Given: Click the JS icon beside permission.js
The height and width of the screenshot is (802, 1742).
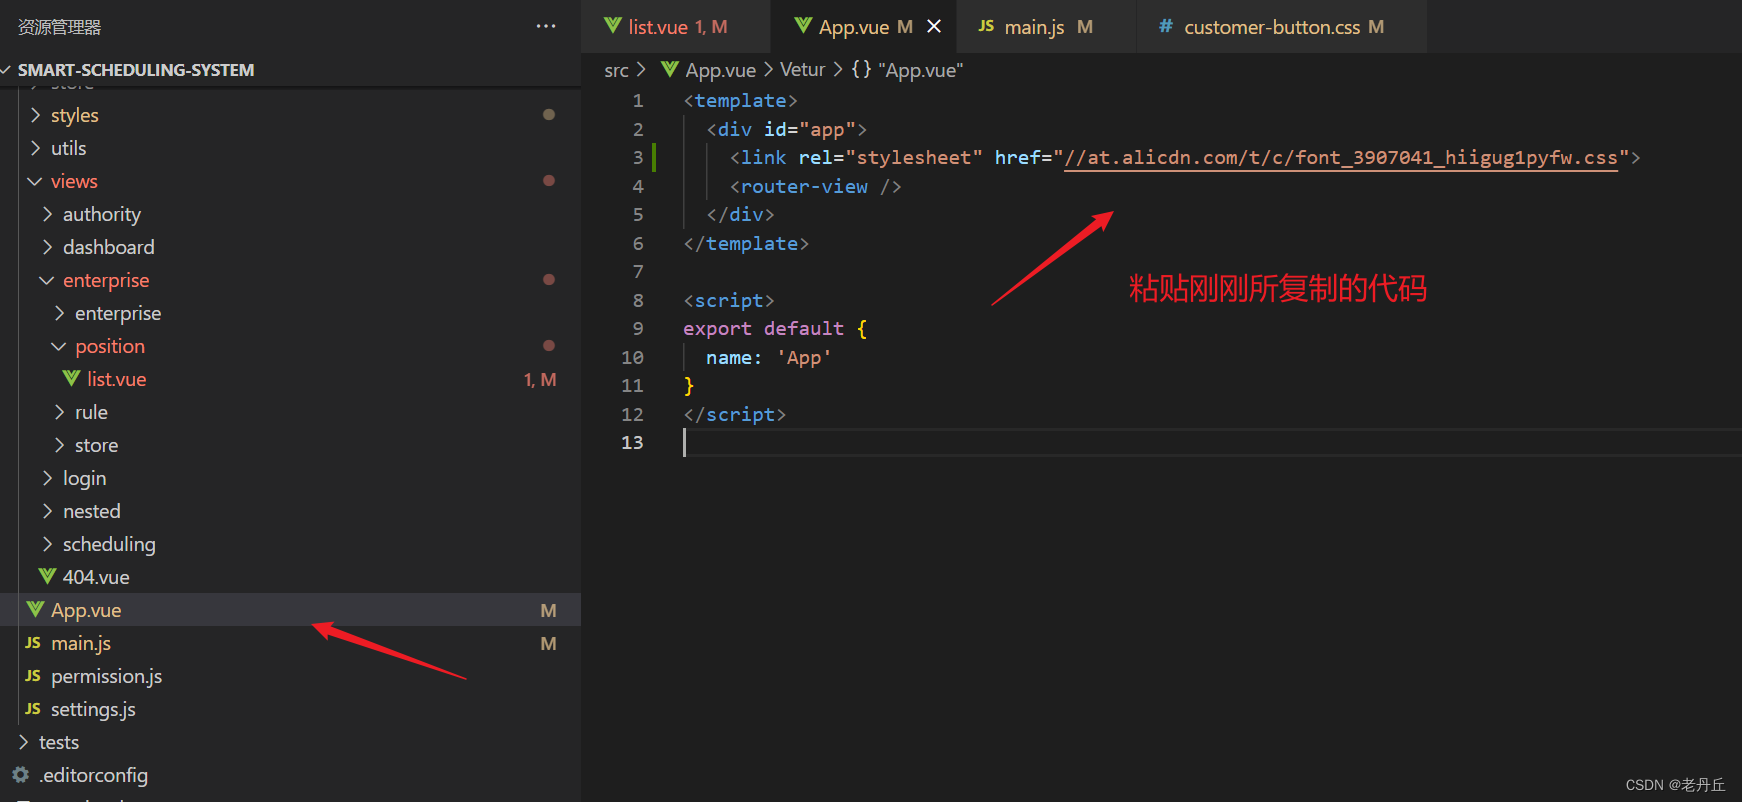Looking at the screenshot, I should point(33,676).
